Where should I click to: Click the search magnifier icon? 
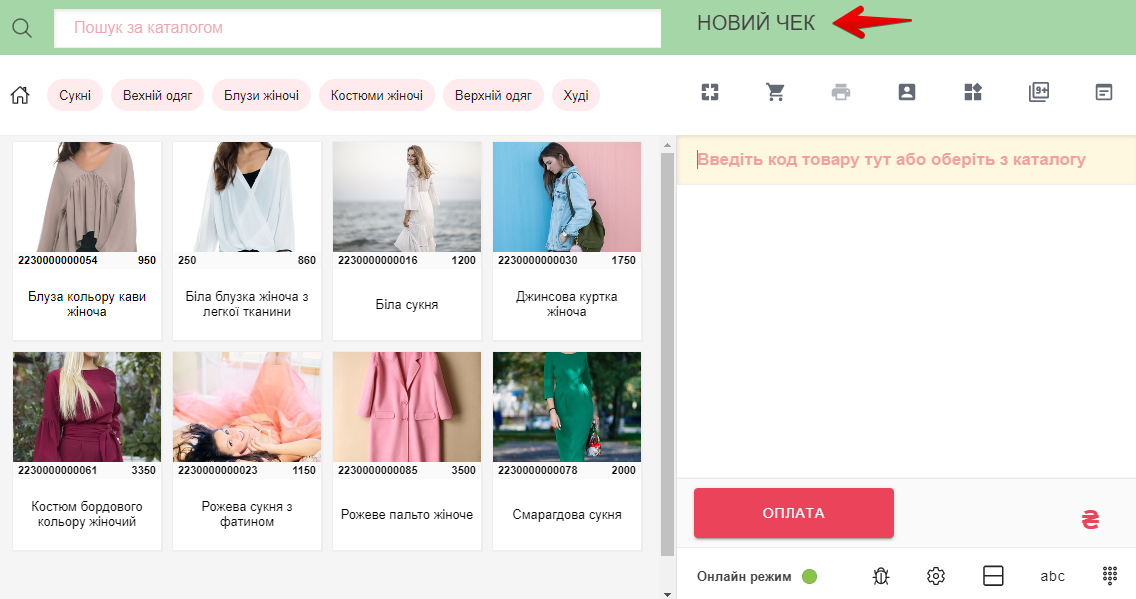[22, 28]
